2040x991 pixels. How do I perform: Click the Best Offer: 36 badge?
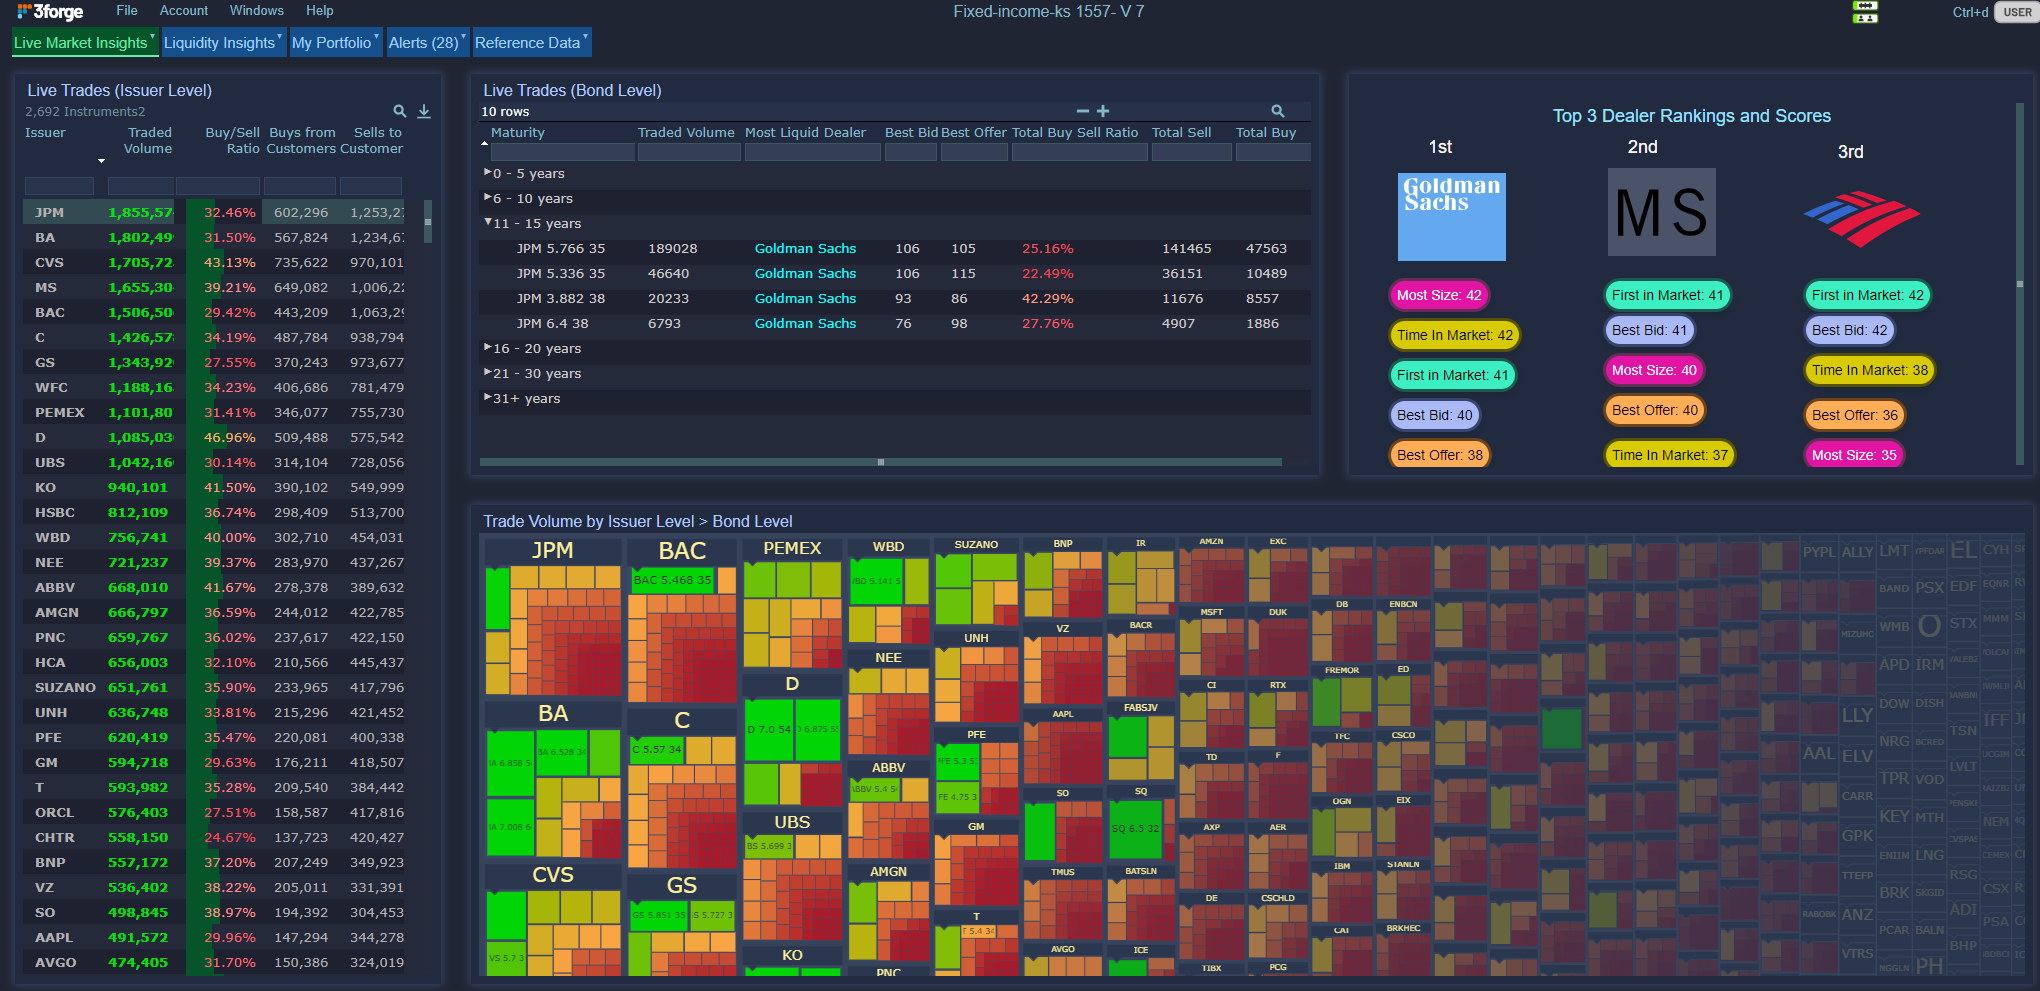pyautogui.click(x=1855, y=415)
